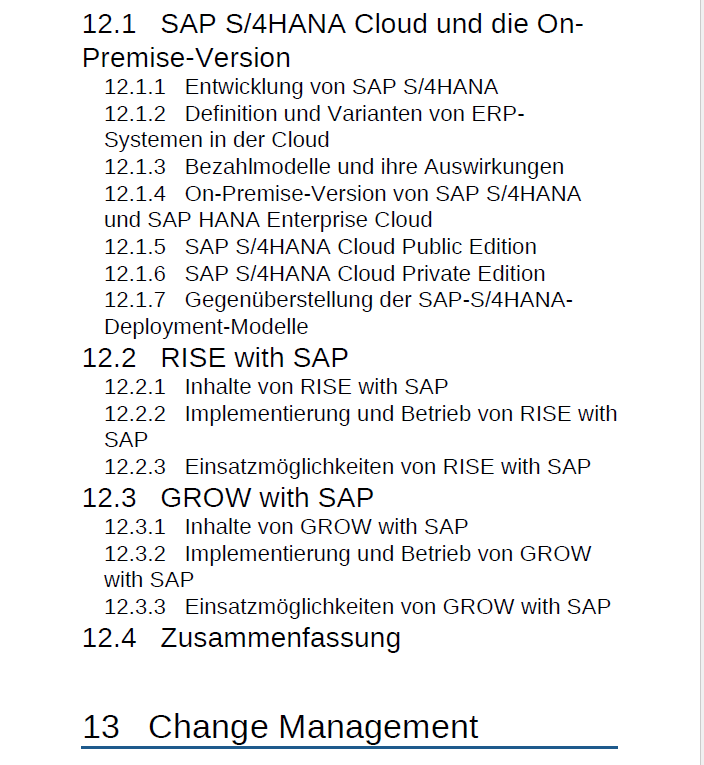Click the blue line under chapter 13

pyautogui.click(x=349, y=747)
